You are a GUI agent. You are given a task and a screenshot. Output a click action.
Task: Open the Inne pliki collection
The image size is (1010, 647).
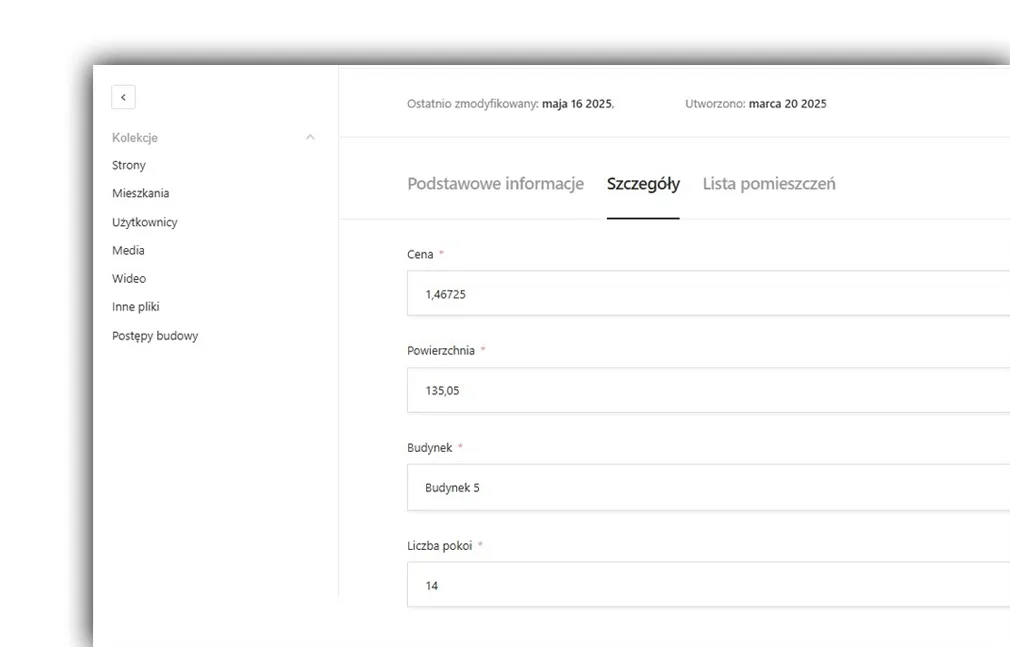click(x=135, y=307)
